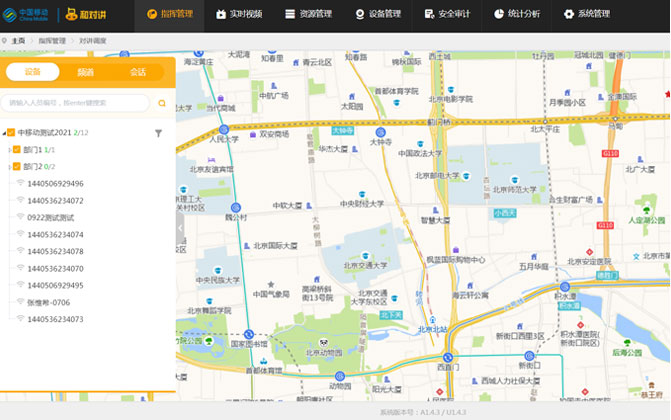Select device 0922测试测试

pos(50,217)
